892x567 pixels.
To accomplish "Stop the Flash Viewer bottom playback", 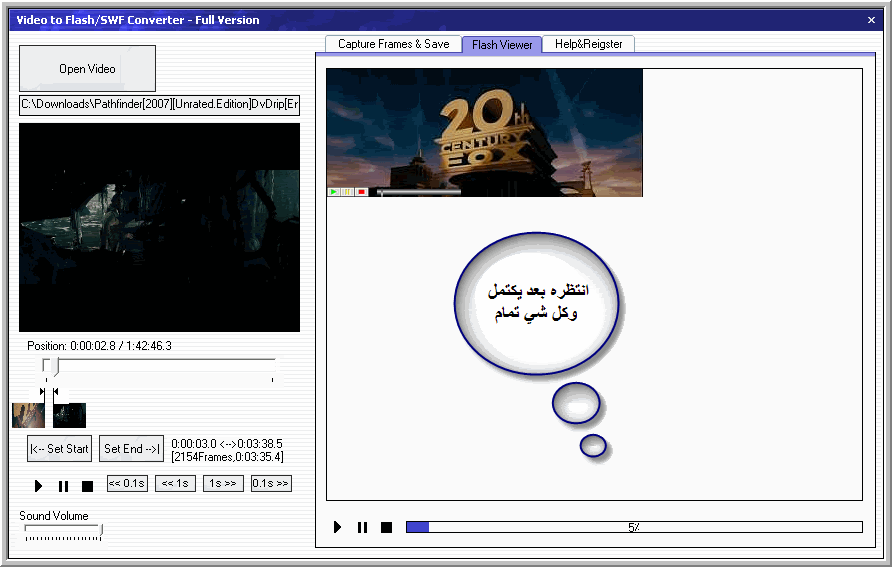I will click(x=386, y=527).
